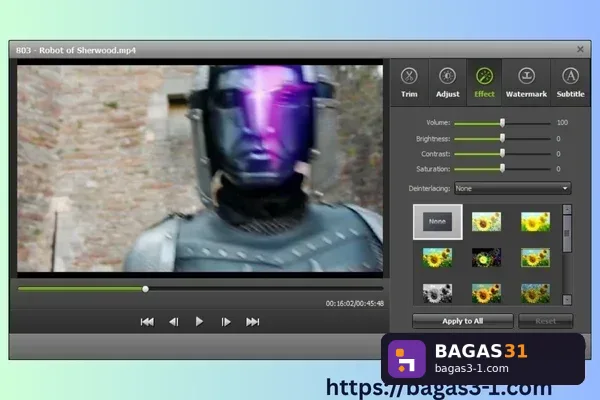Switch to the Adjust tab
The width and height of the screenshot is (600, 400).
(x=447, y=82)
